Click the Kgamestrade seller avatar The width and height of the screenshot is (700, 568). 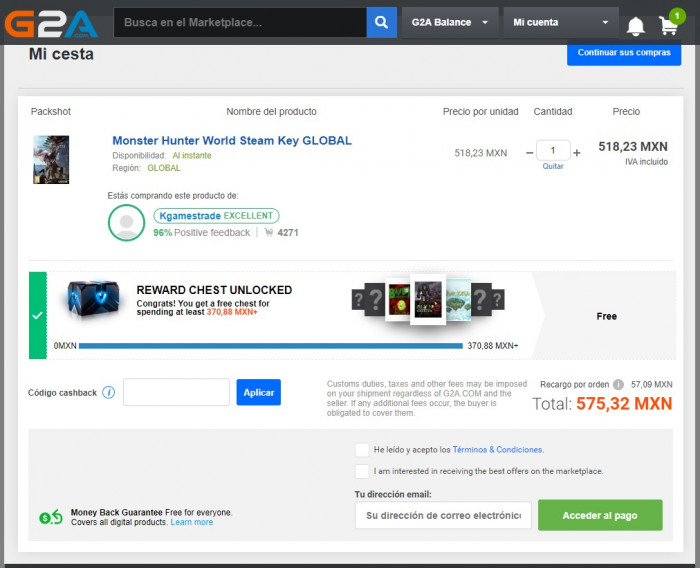click(126, 223)
